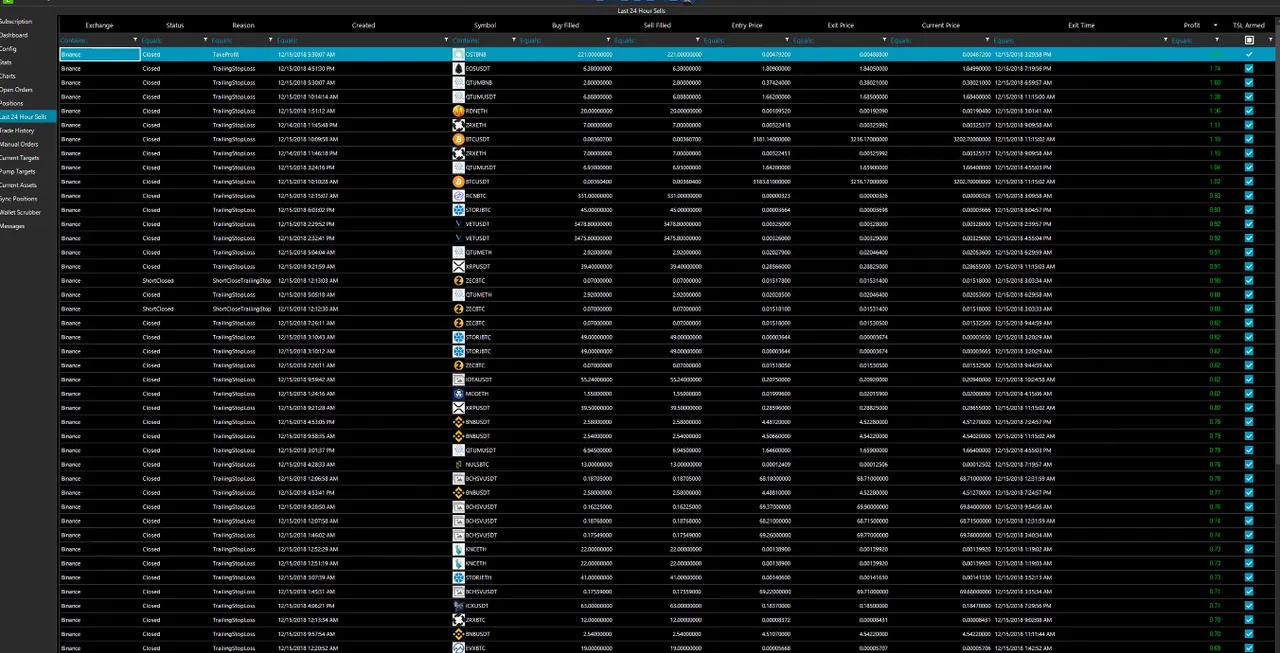Sort by the Exit Time column header
This screenshot has width=1280, height=653.
1081,25
